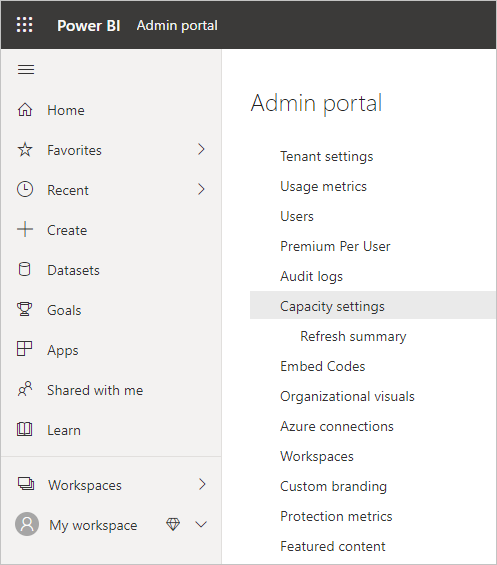
Task: Click the Apps grid icon
Action: click(25, 349)
